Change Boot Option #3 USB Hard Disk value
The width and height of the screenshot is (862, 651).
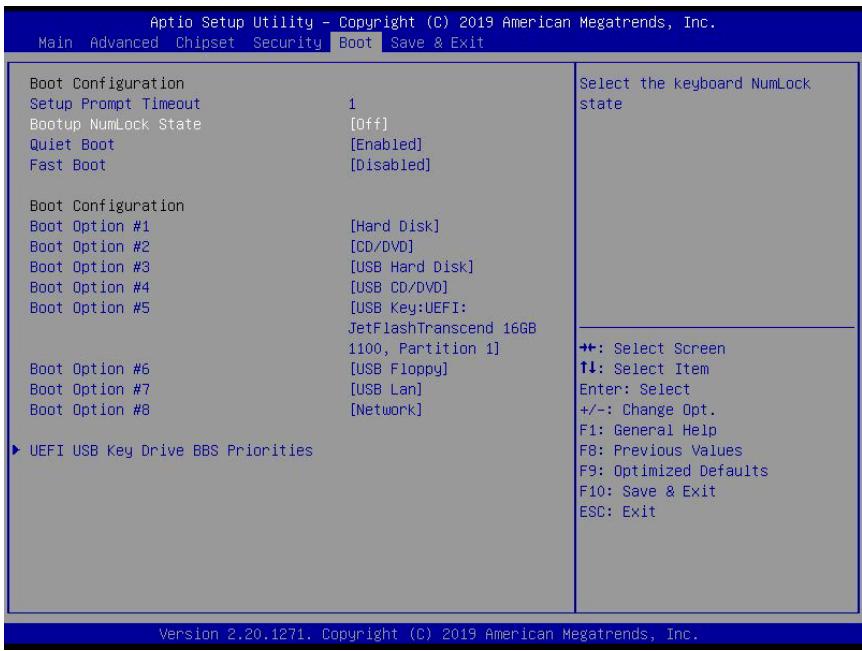tap(412, 267)
